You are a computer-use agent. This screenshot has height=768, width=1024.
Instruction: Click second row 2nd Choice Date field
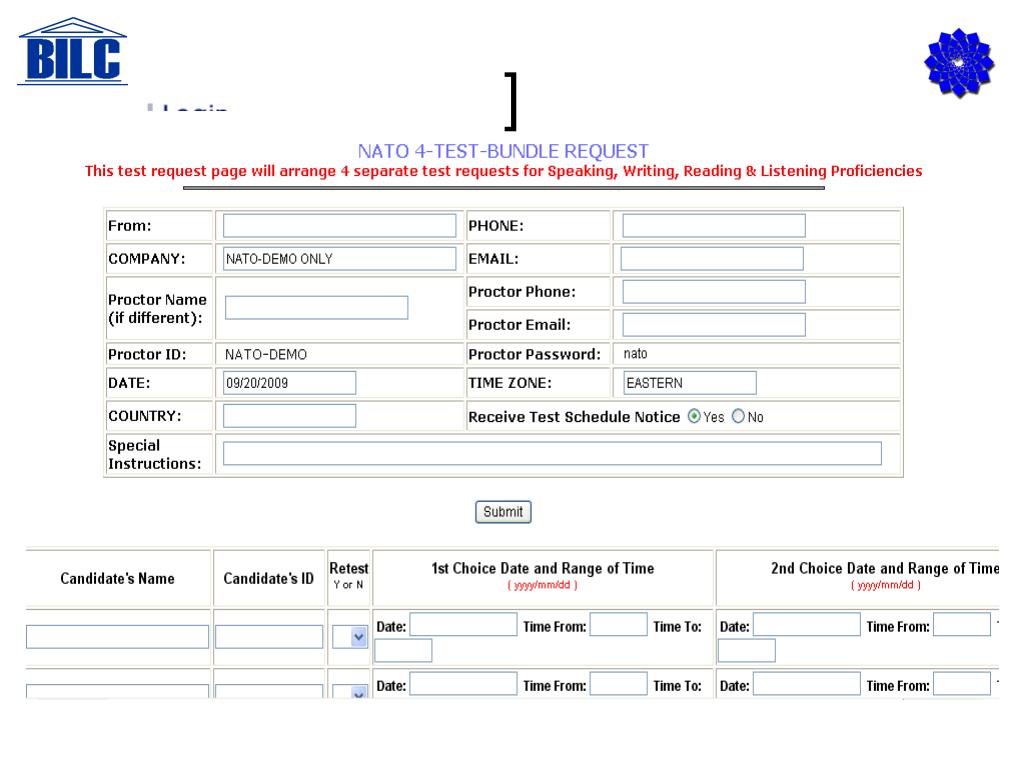coord(807,684)
